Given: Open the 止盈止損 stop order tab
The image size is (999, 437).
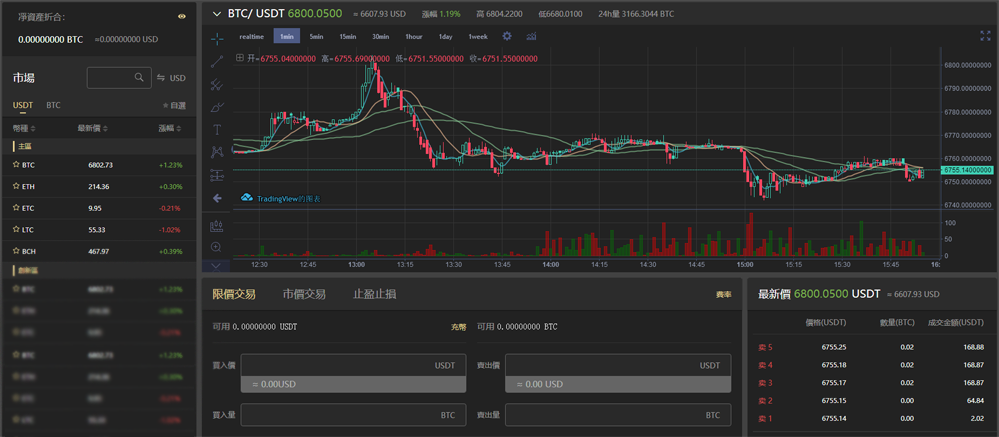Looking at the screenshot, I should click(x=375, y=294).
